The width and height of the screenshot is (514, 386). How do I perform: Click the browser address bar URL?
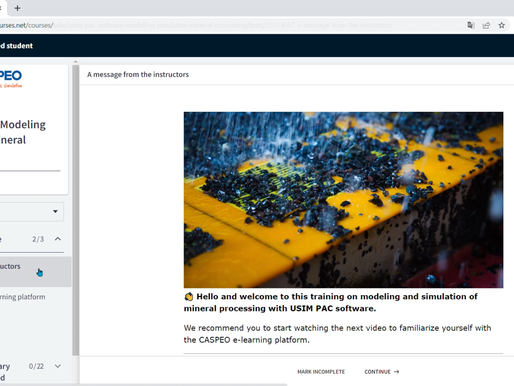pyautogui.click(x=196, y=25)
